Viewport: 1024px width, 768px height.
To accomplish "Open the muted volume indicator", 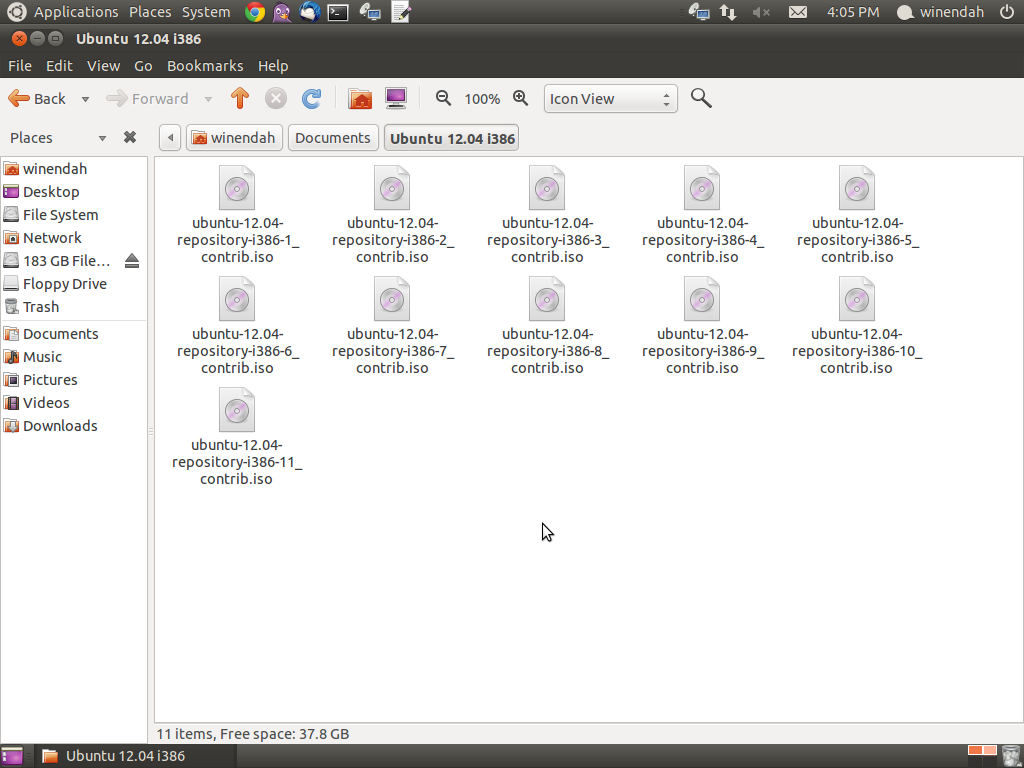I will point(761,12).
